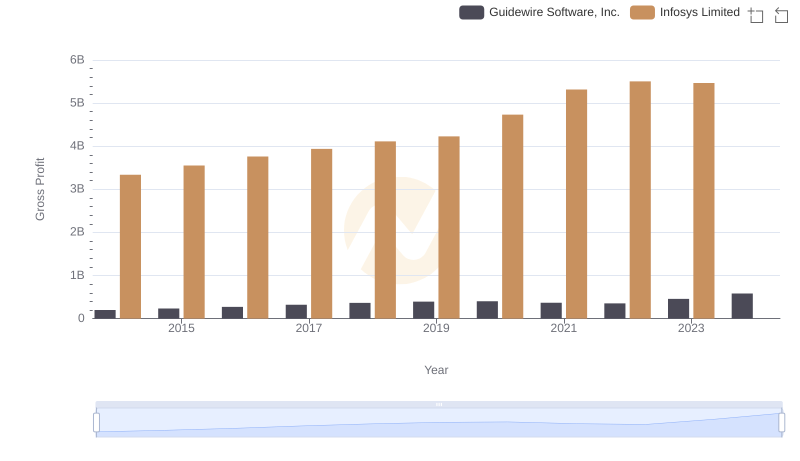This screenshot has width=800, height=461.
Task: Click the 1B y-axis label
Action: click(x=77, y=275)
